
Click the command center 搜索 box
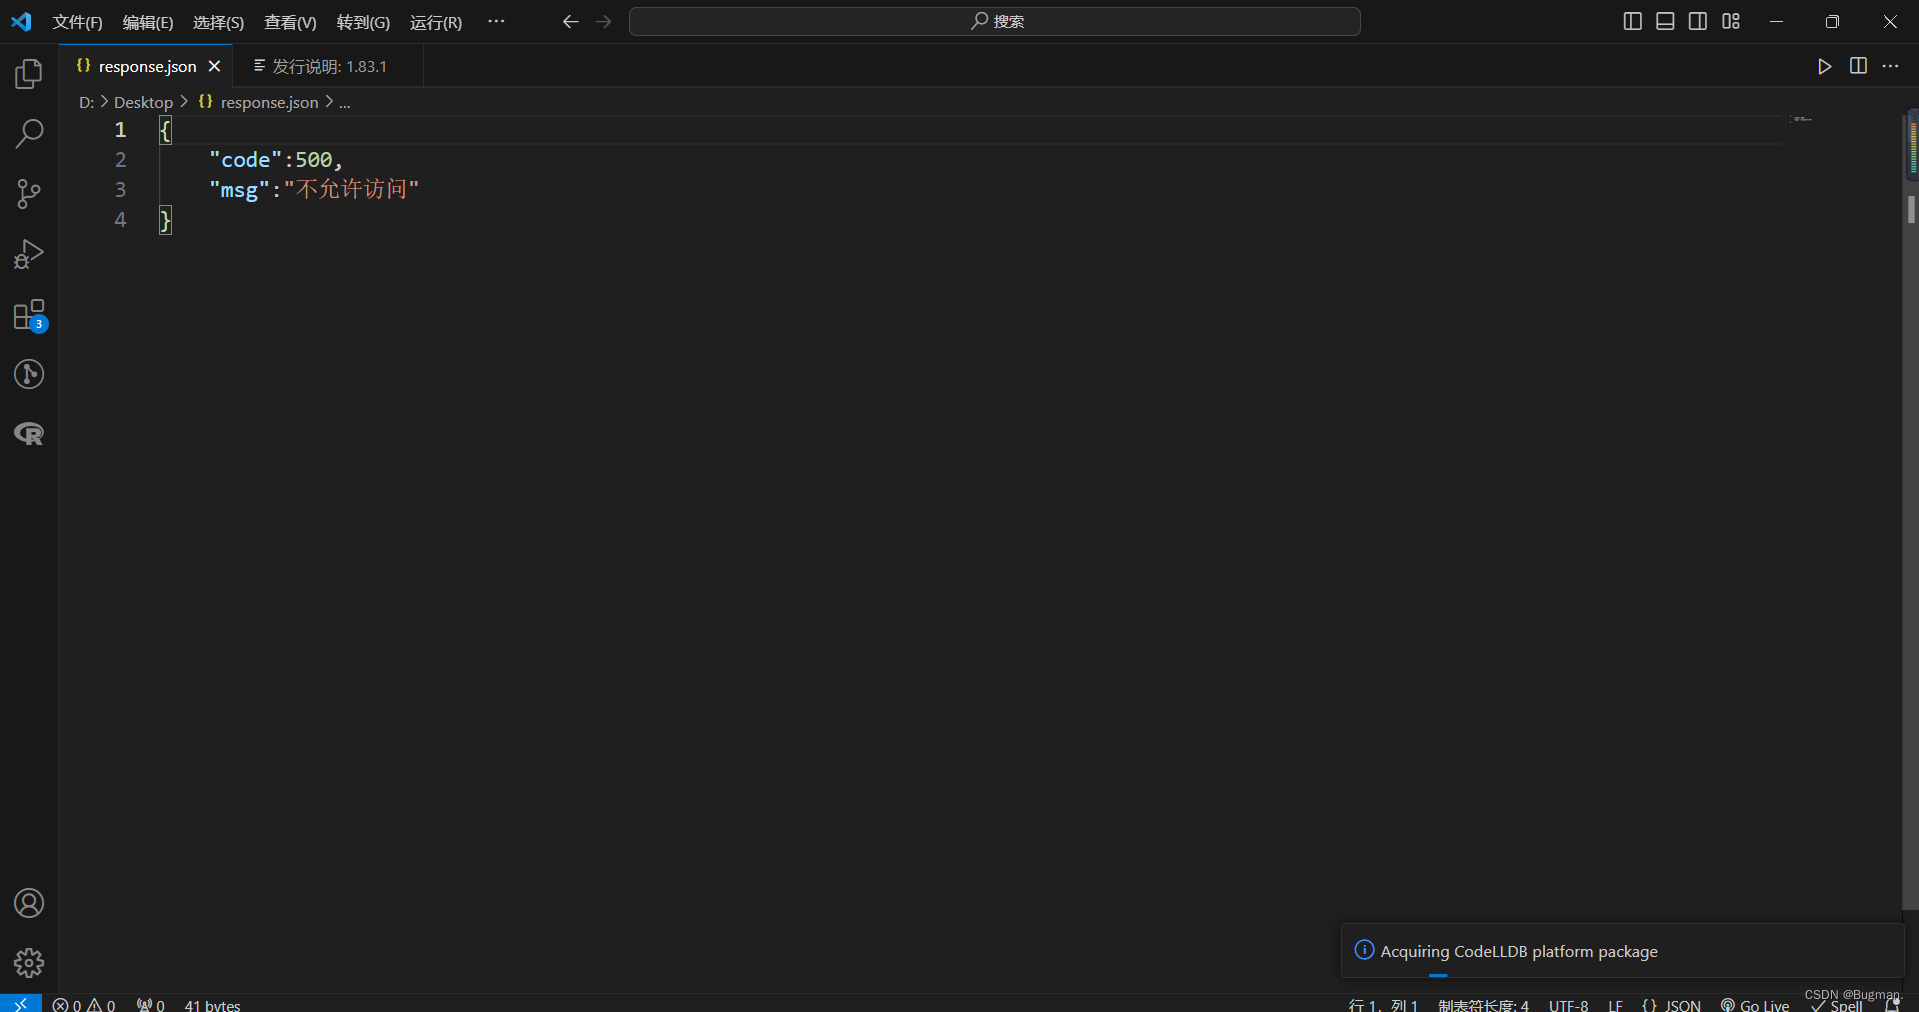(994, 22)
